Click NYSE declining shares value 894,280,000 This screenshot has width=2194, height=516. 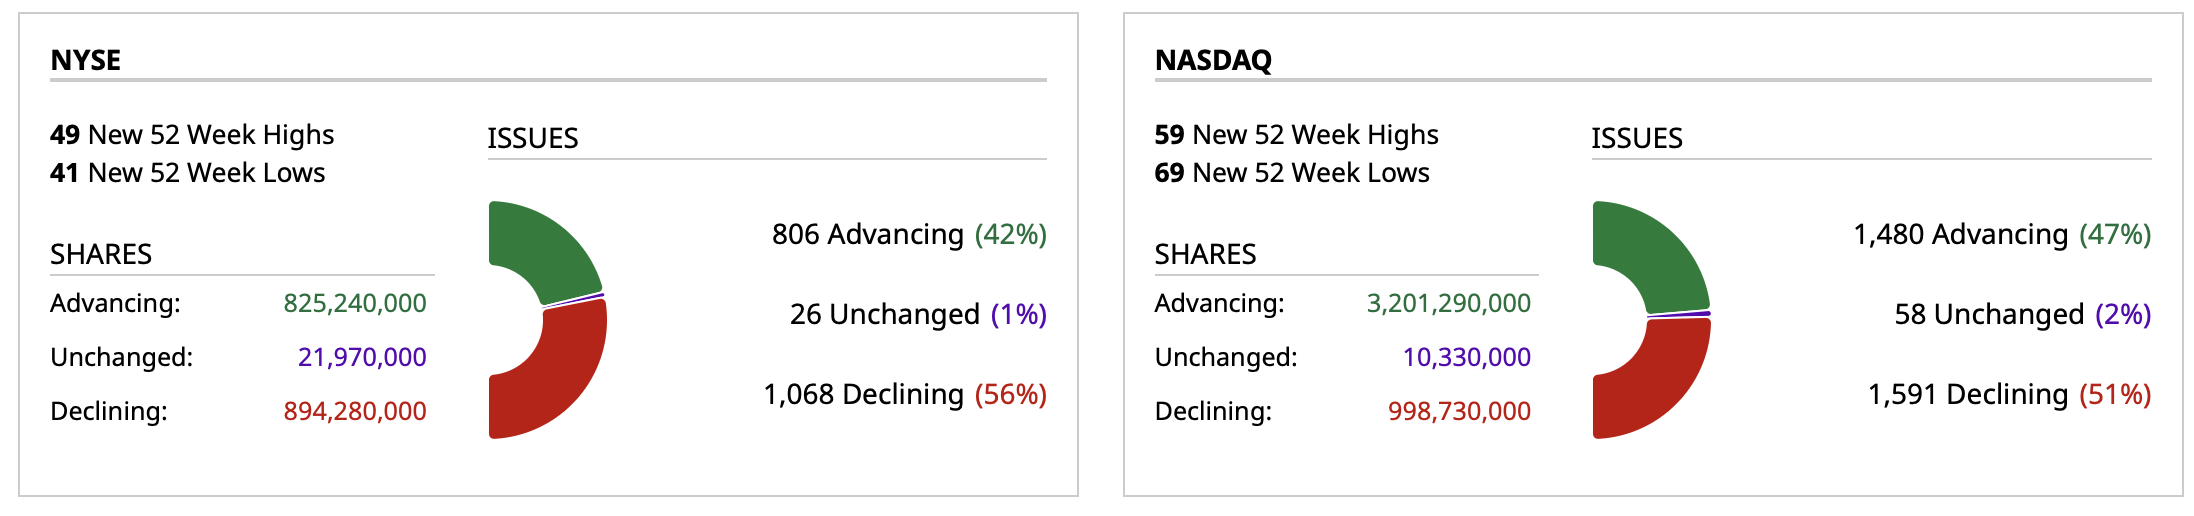coord(355,411)
